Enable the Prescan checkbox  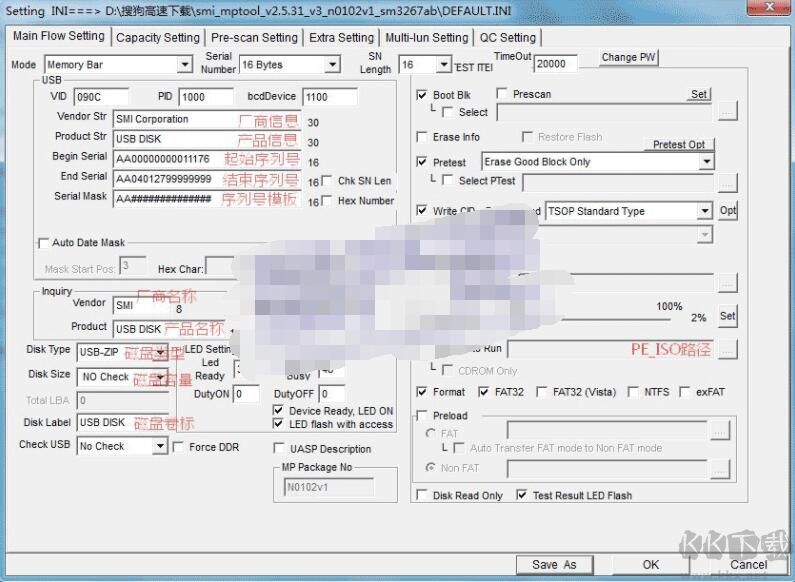502,93
